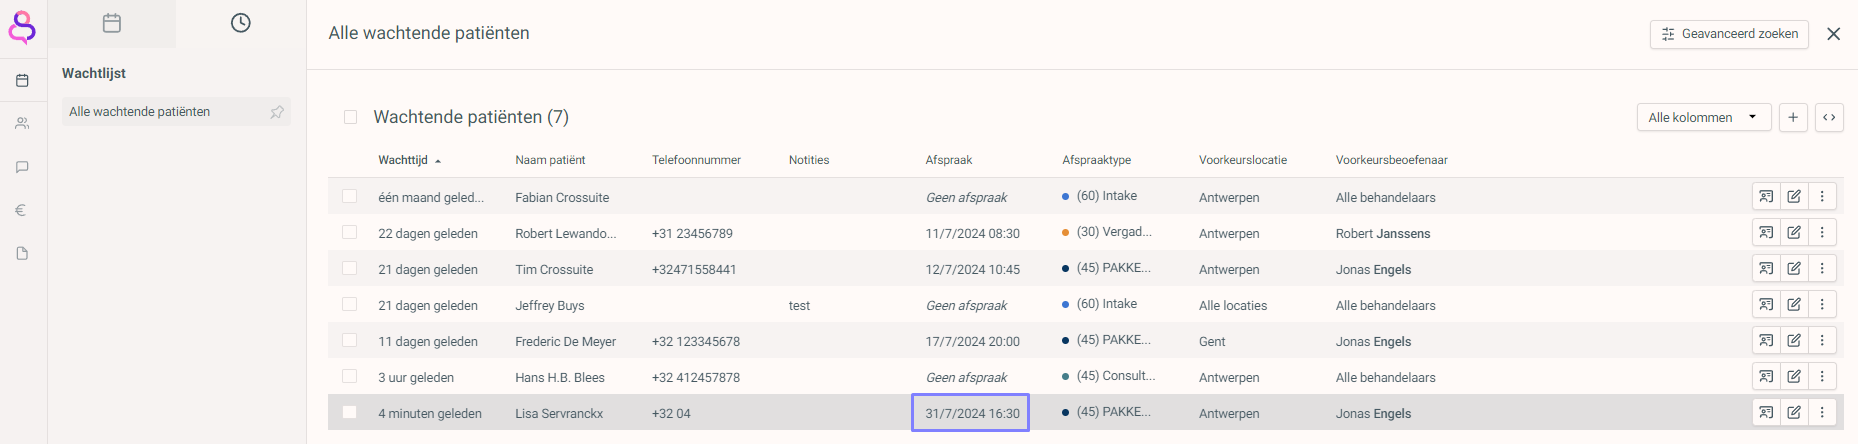Open the patients icon in left rail
Image resolution: width=1858 pixels, height=444 pixels.
pos(22,124)
